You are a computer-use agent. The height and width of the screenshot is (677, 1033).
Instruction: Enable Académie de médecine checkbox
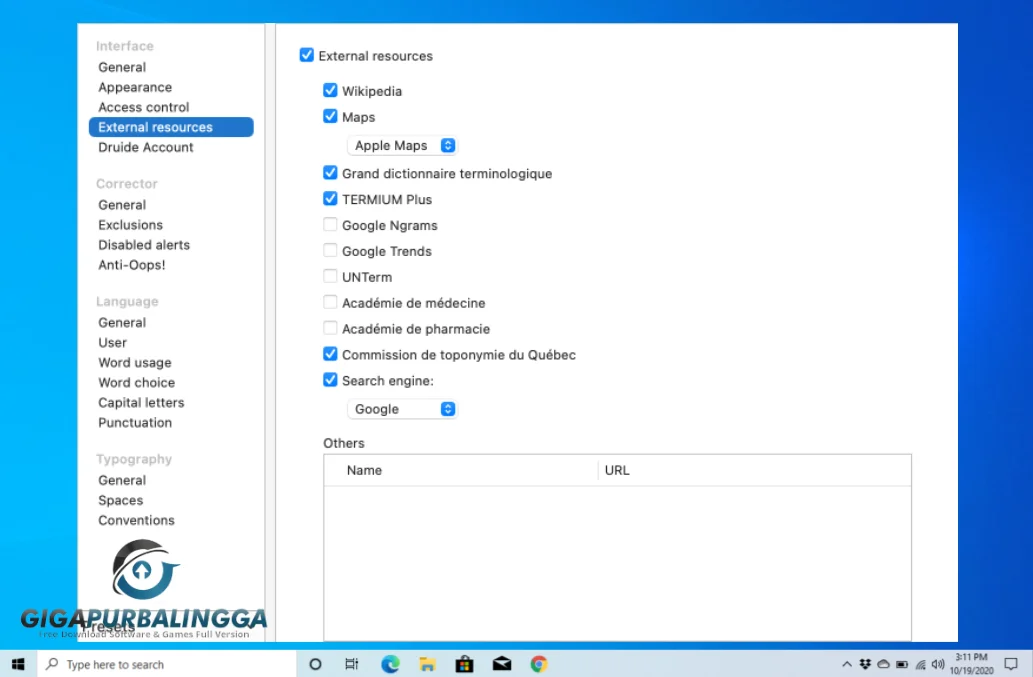[x=330, y=302]
